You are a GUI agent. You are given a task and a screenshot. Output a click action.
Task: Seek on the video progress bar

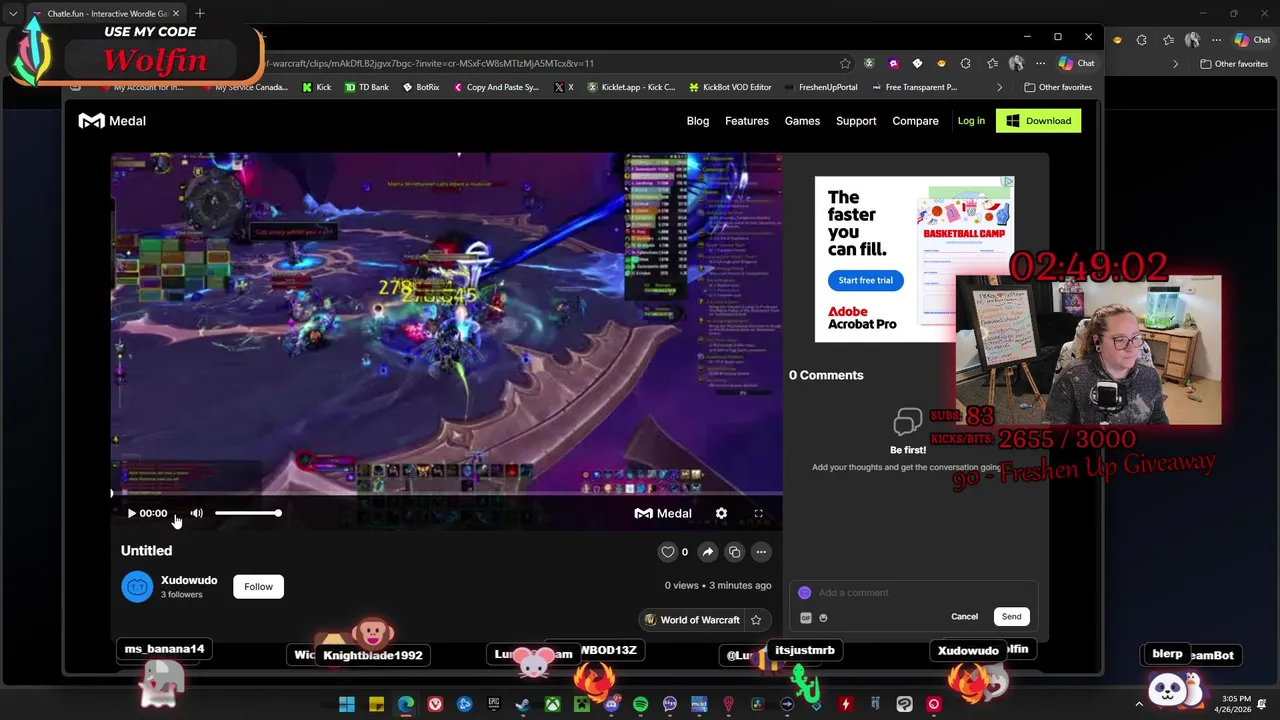pyautogui.click(x=446, y=493)
